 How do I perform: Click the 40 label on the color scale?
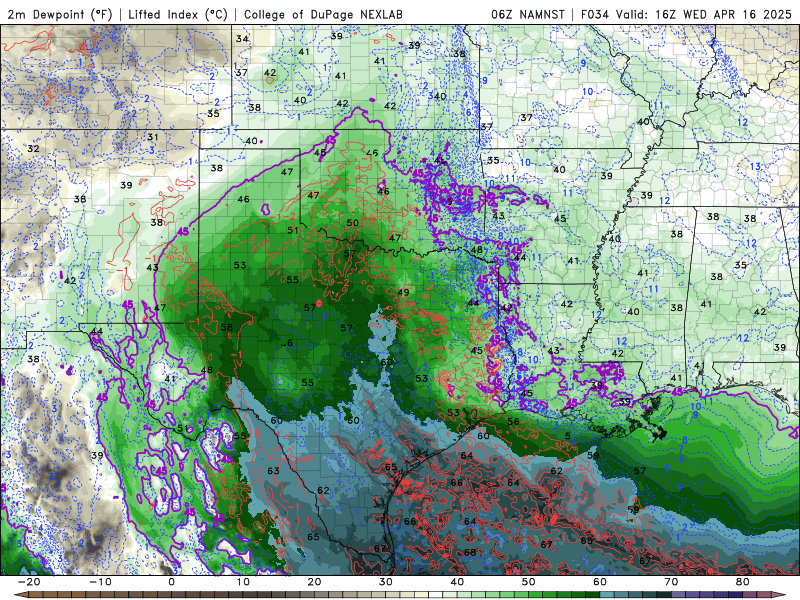click(457, 582)
